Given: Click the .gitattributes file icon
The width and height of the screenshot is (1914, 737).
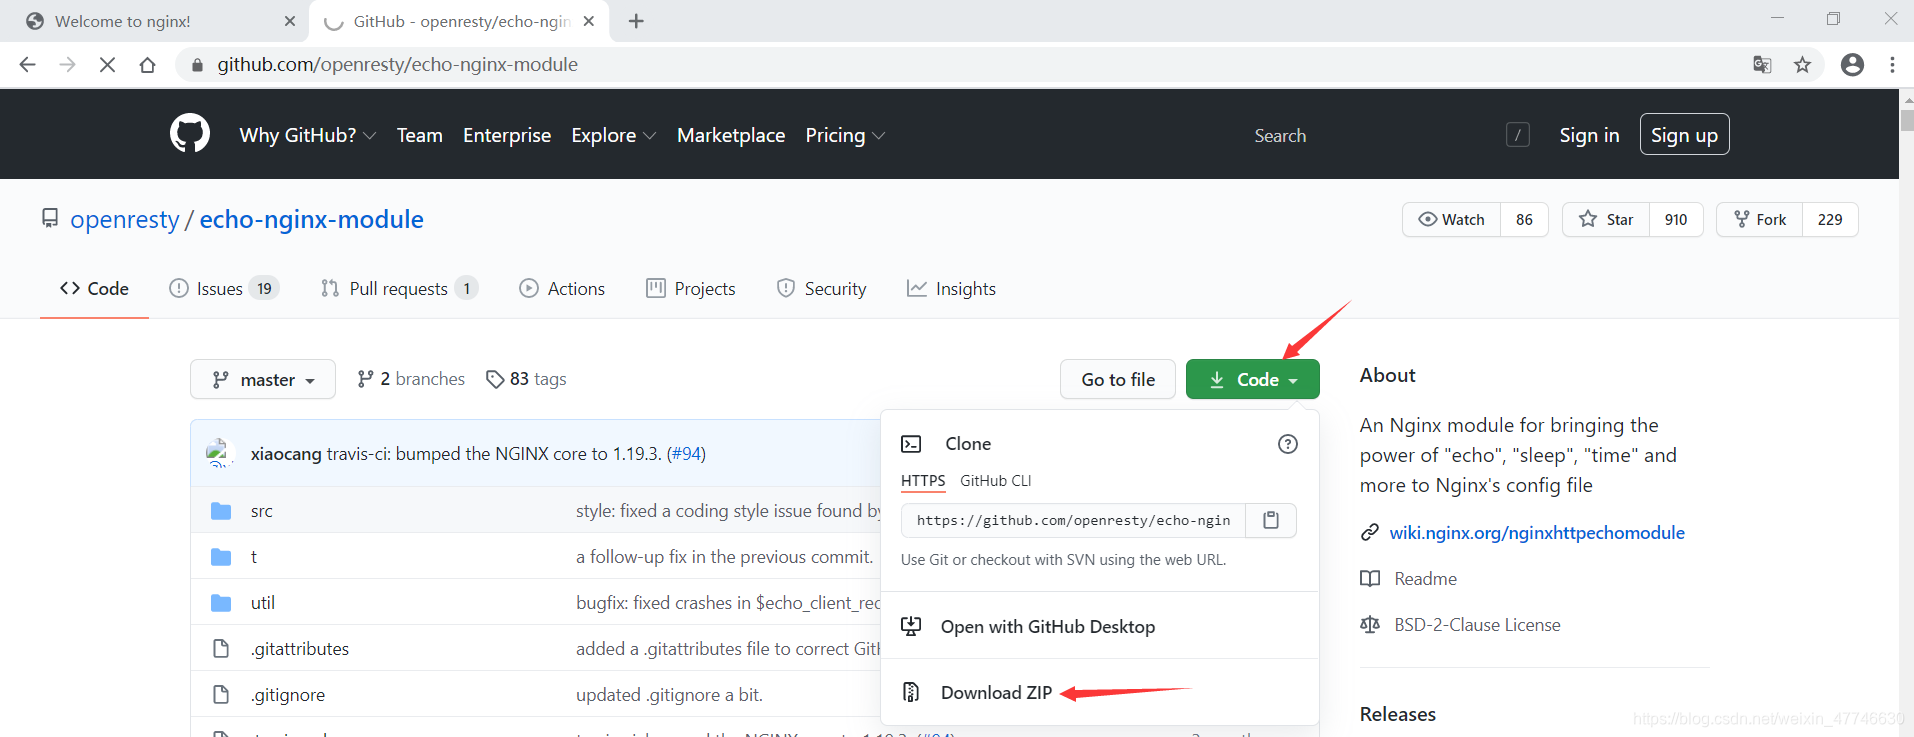Looking at the screenshot, I should 221,649.
